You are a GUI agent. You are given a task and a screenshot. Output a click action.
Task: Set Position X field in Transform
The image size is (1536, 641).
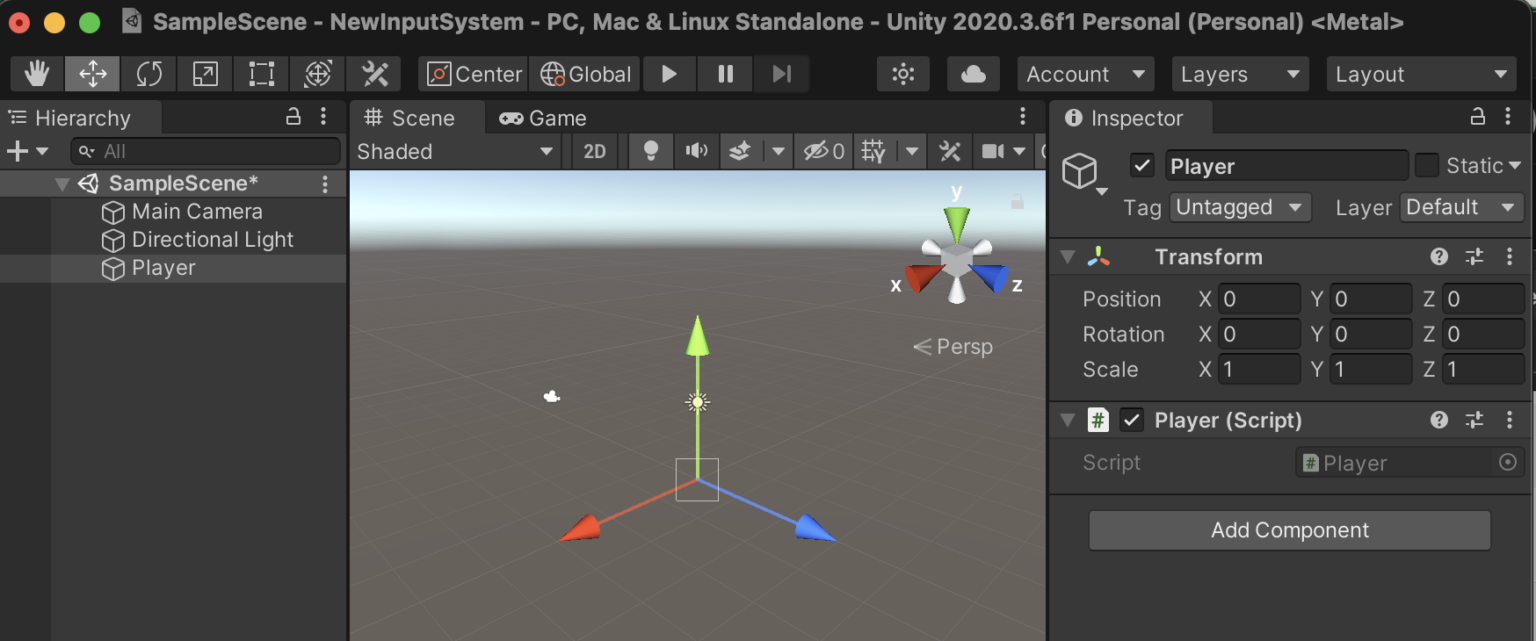(x=1259, y=298)
